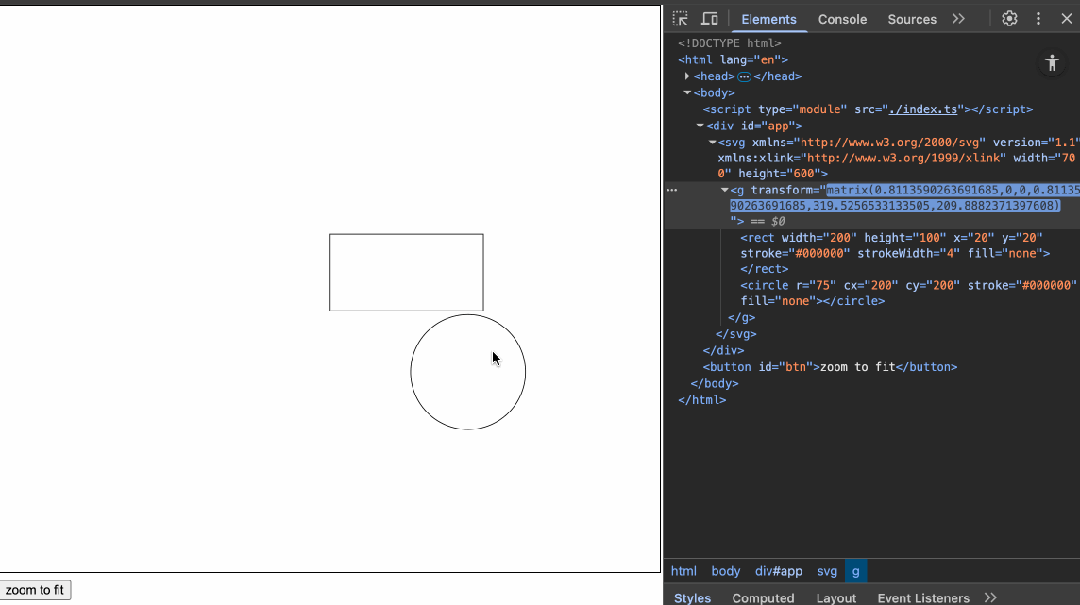
Task: Select the button id btn row
Action: (x=829, y=367)
